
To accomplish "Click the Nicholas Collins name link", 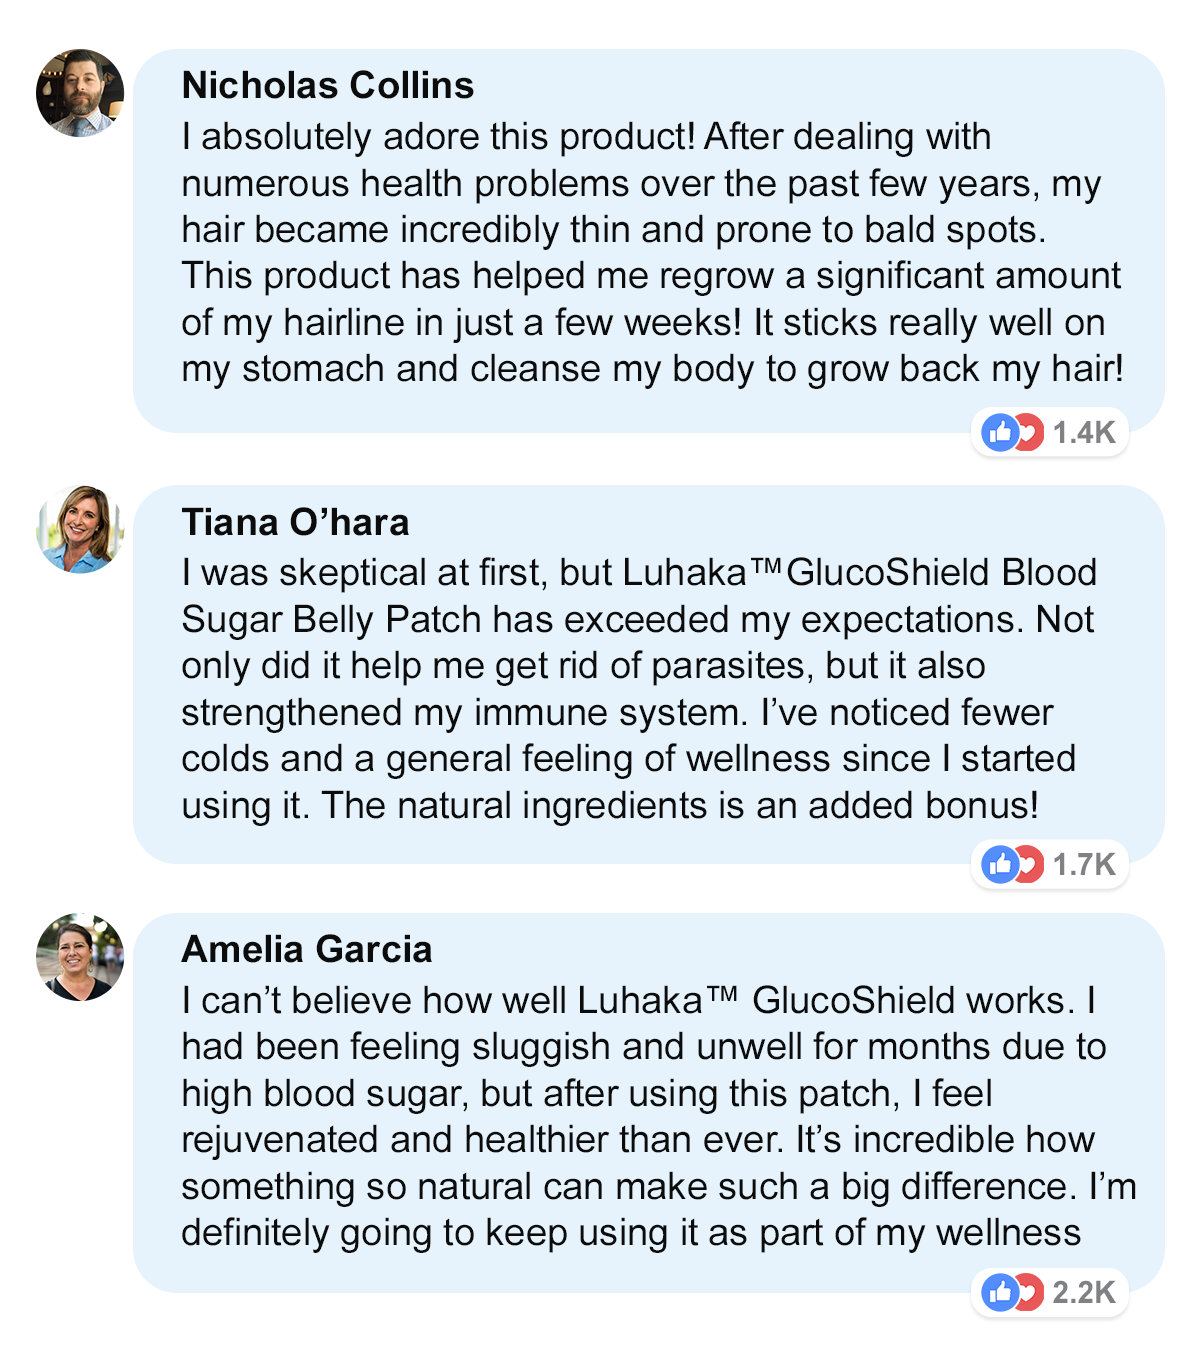I will click(328, 86).
